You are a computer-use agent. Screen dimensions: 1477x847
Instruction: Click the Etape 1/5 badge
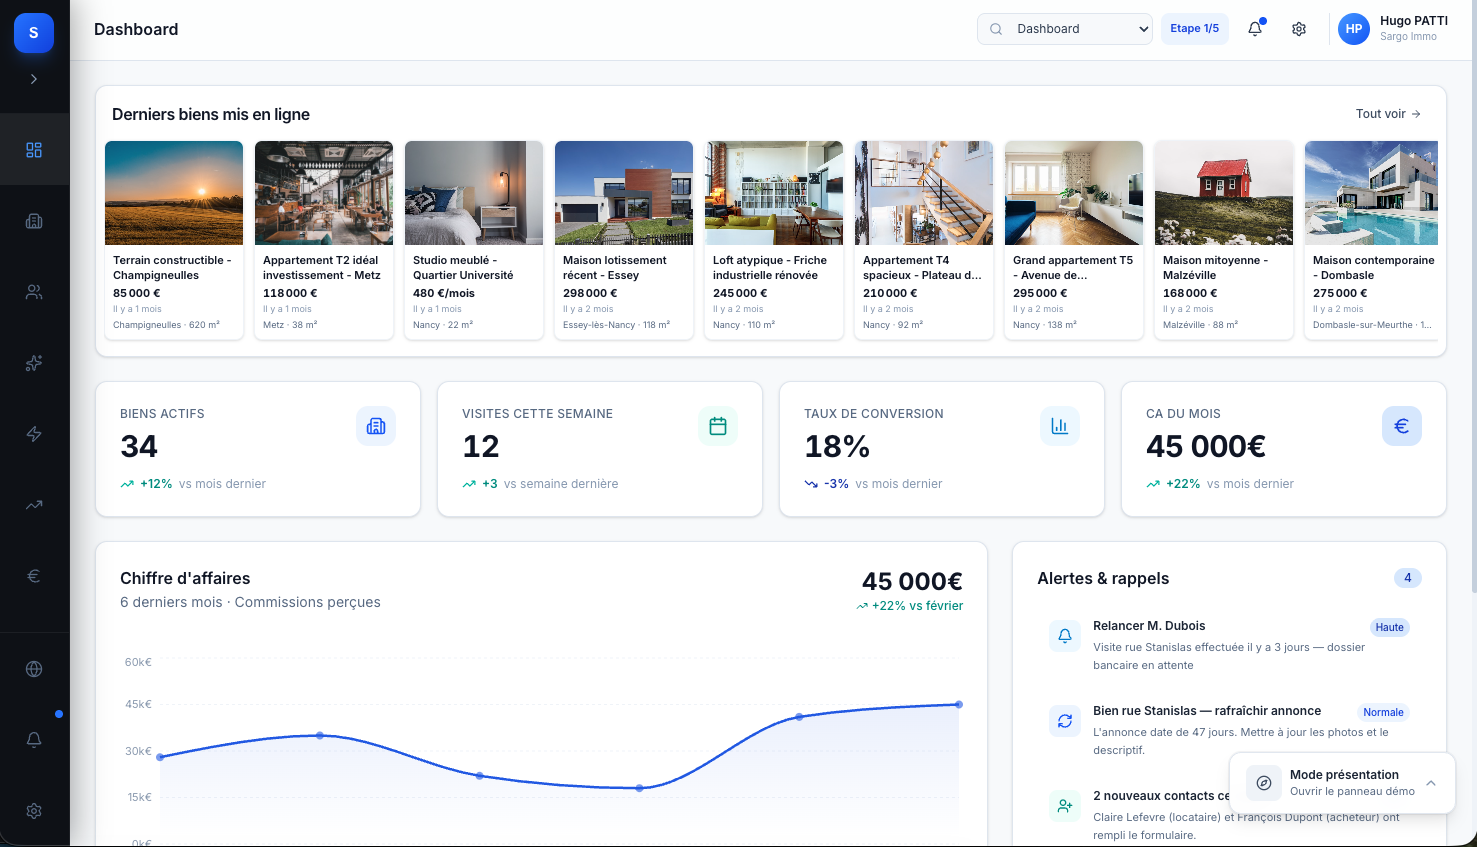tap(1194, 28)
